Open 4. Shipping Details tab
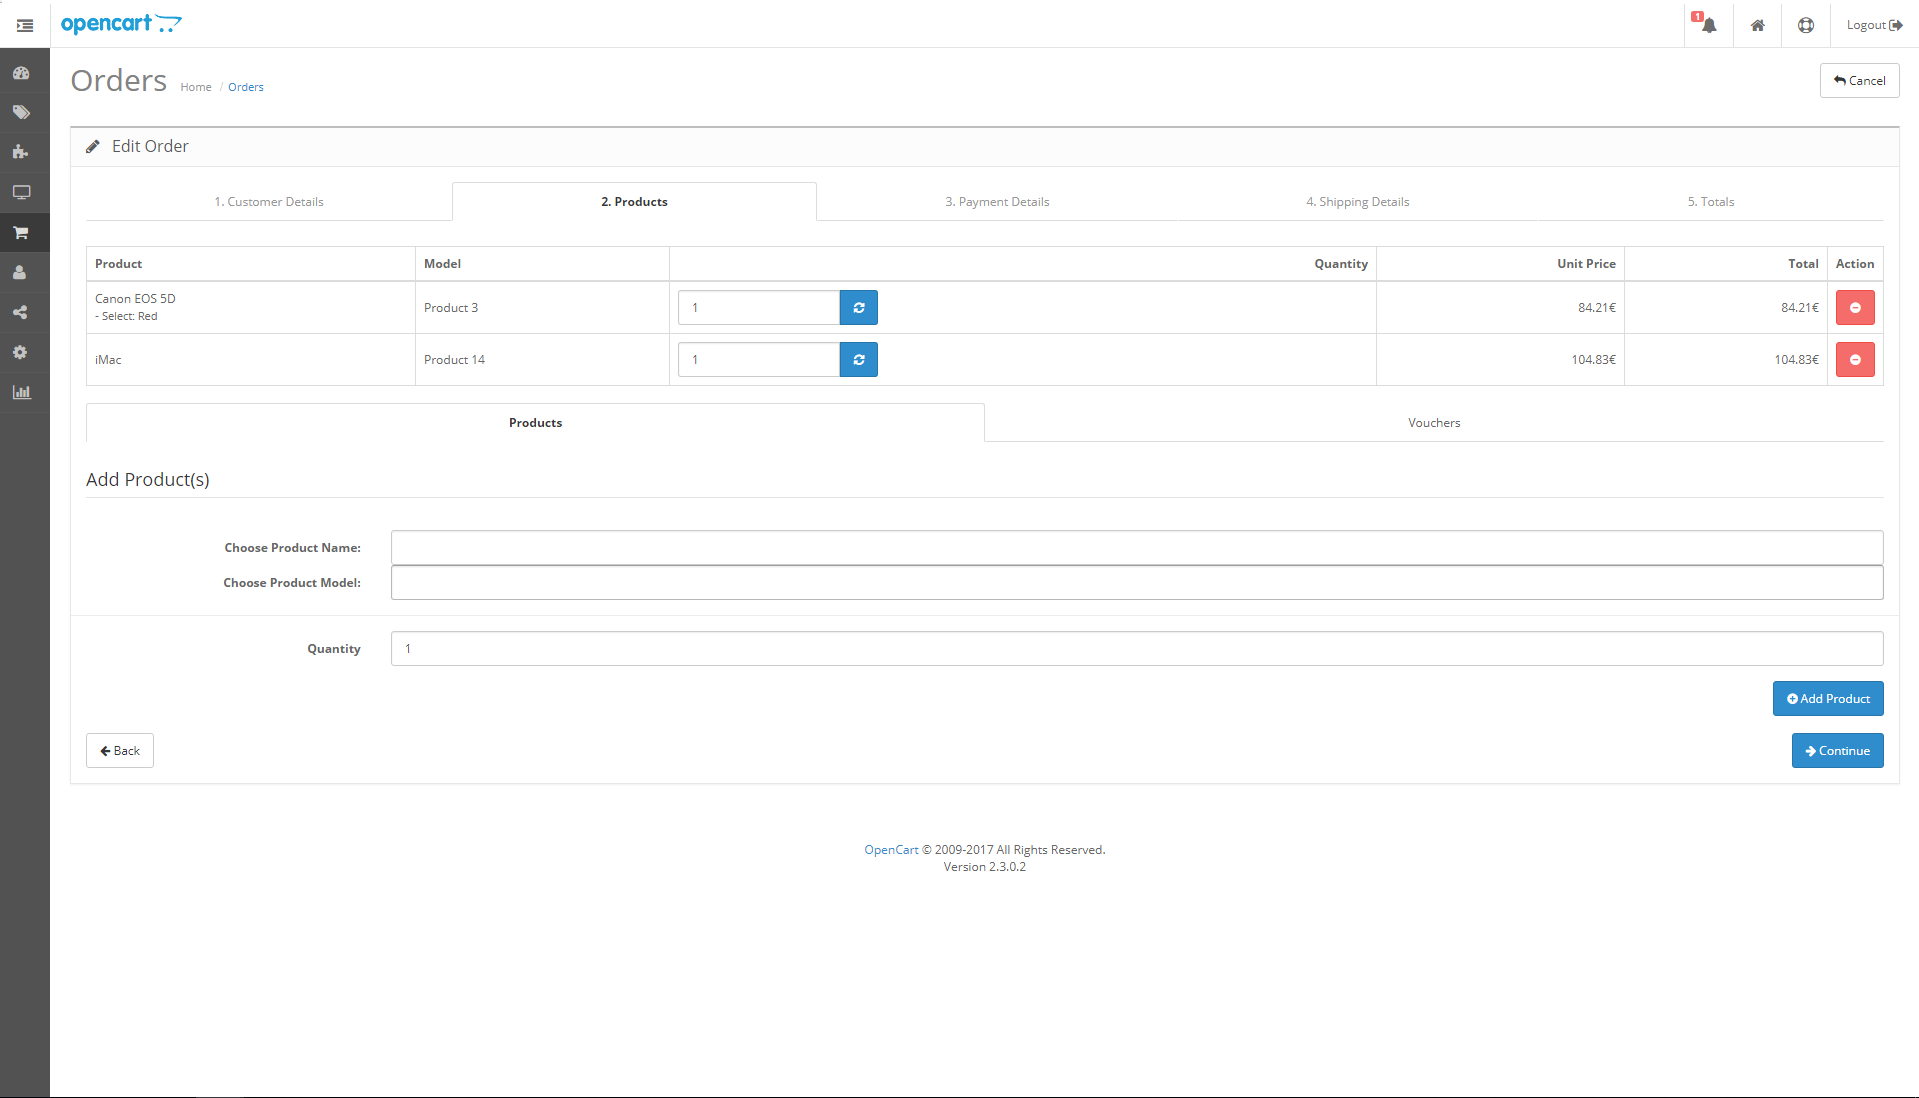The width and height of the screenshot is (1919, 1098). pyautogui.click(x=1357, y=202)
